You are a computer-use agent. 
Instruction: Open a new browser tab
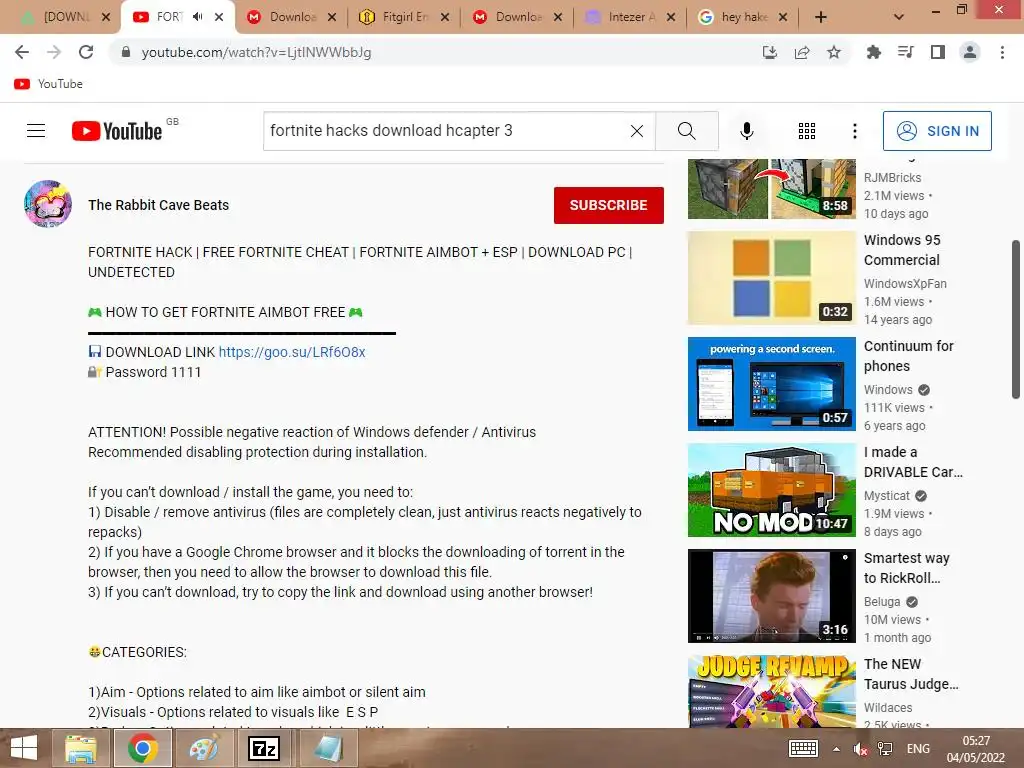pyautogui.click(x=821, y=17)
